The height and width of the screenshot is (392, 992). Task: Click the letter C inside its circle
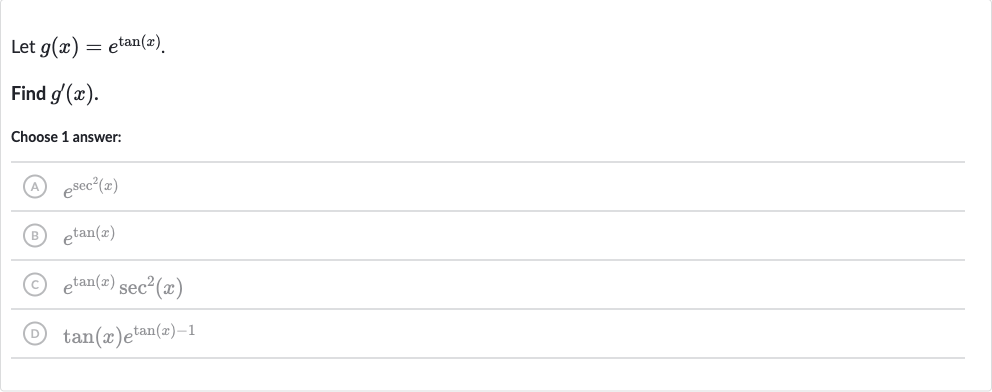[35, 285]
